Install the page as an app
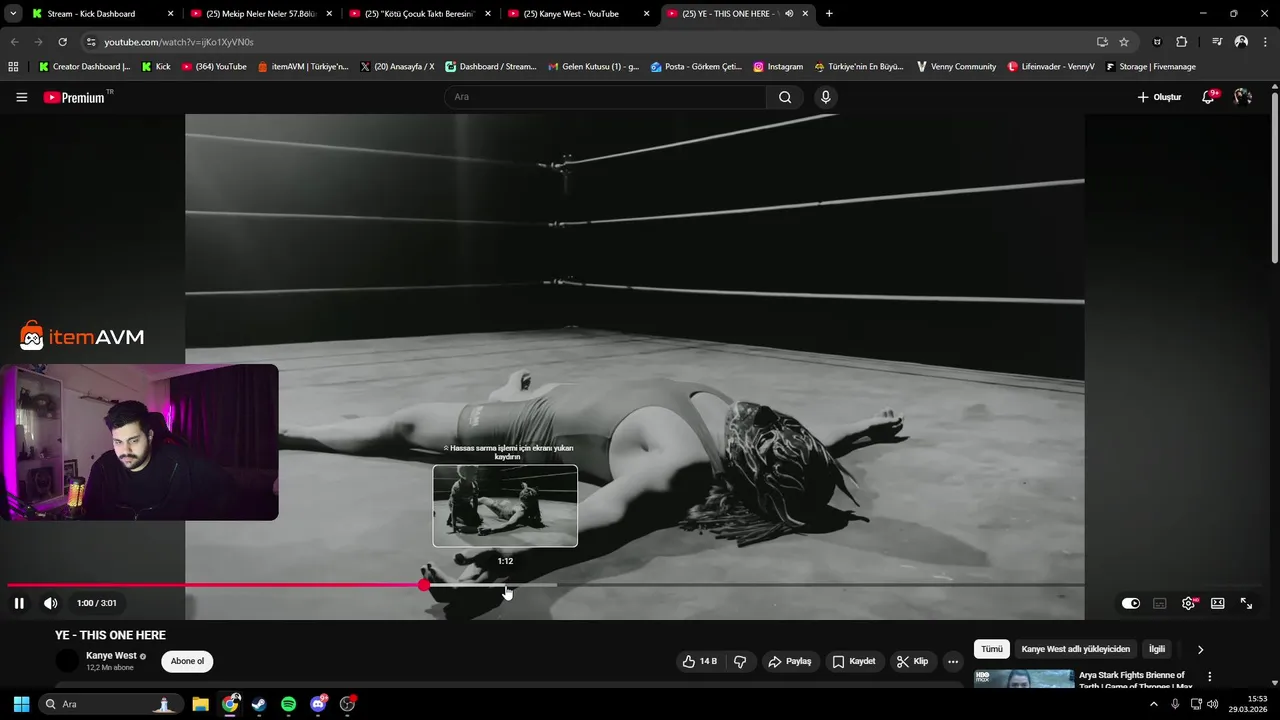 1102,42
